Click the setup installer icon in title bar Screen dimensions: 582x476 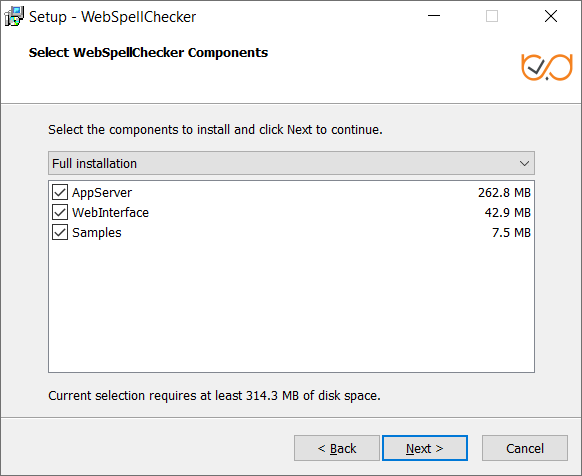[x=14, y=16]
